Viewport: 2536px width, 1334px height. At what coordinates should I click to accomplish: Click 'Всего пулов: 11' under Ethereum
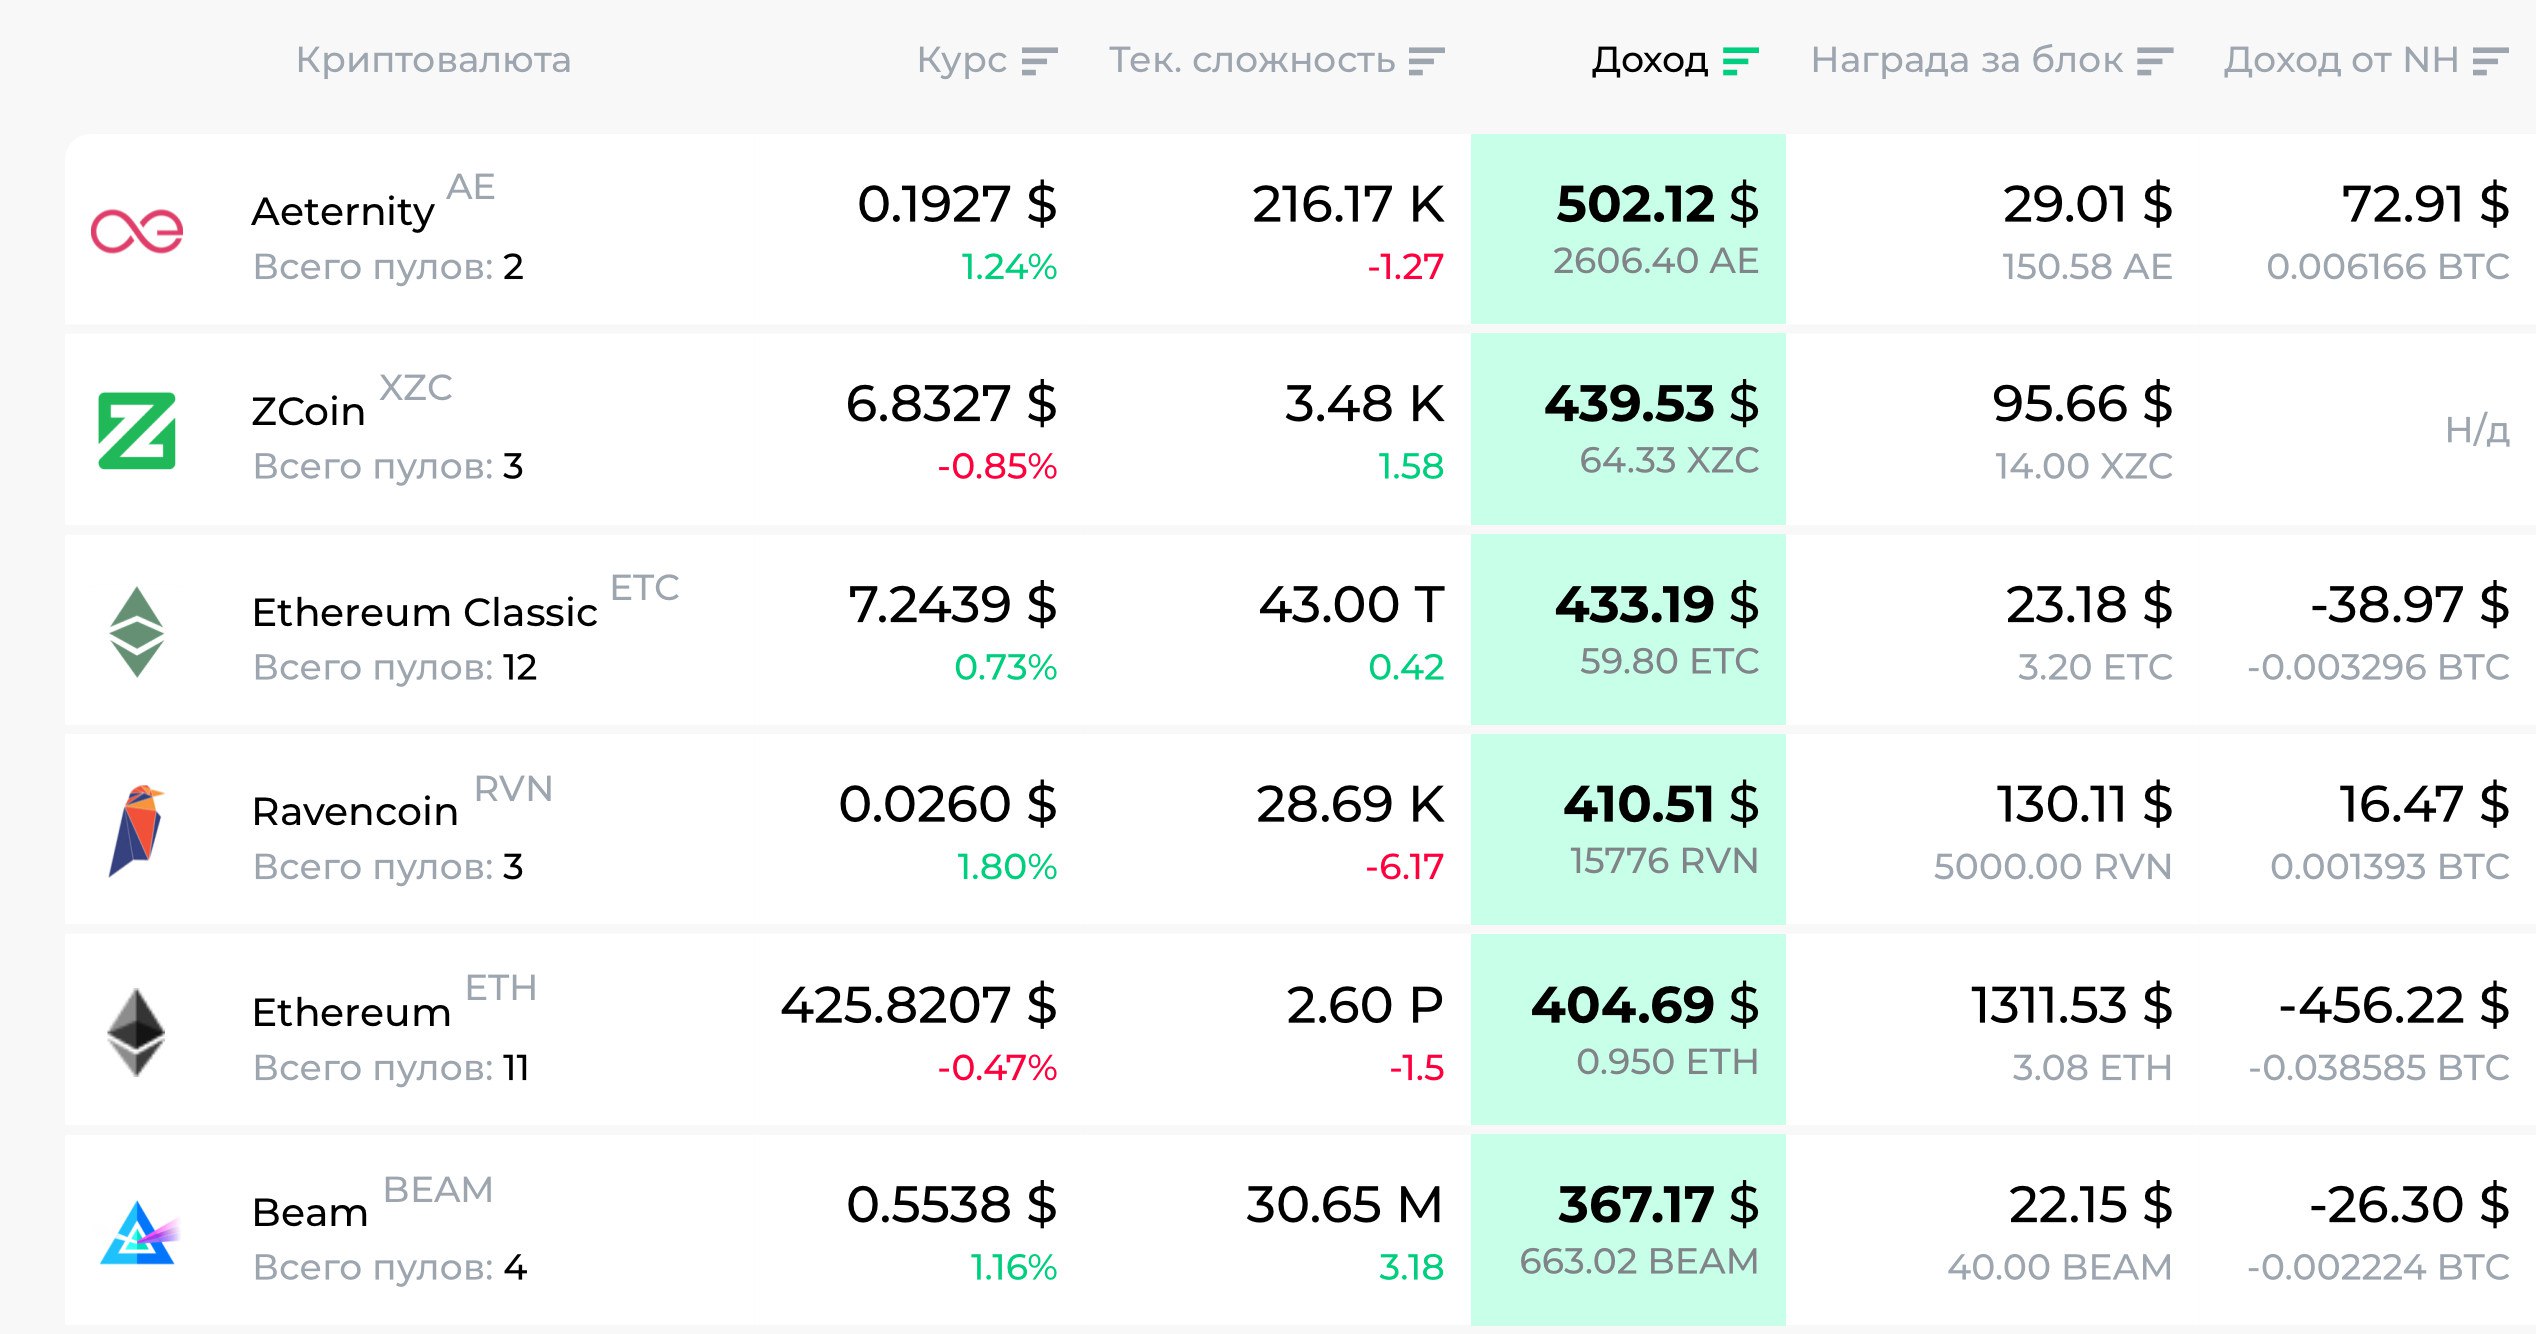click(391, 1068)
